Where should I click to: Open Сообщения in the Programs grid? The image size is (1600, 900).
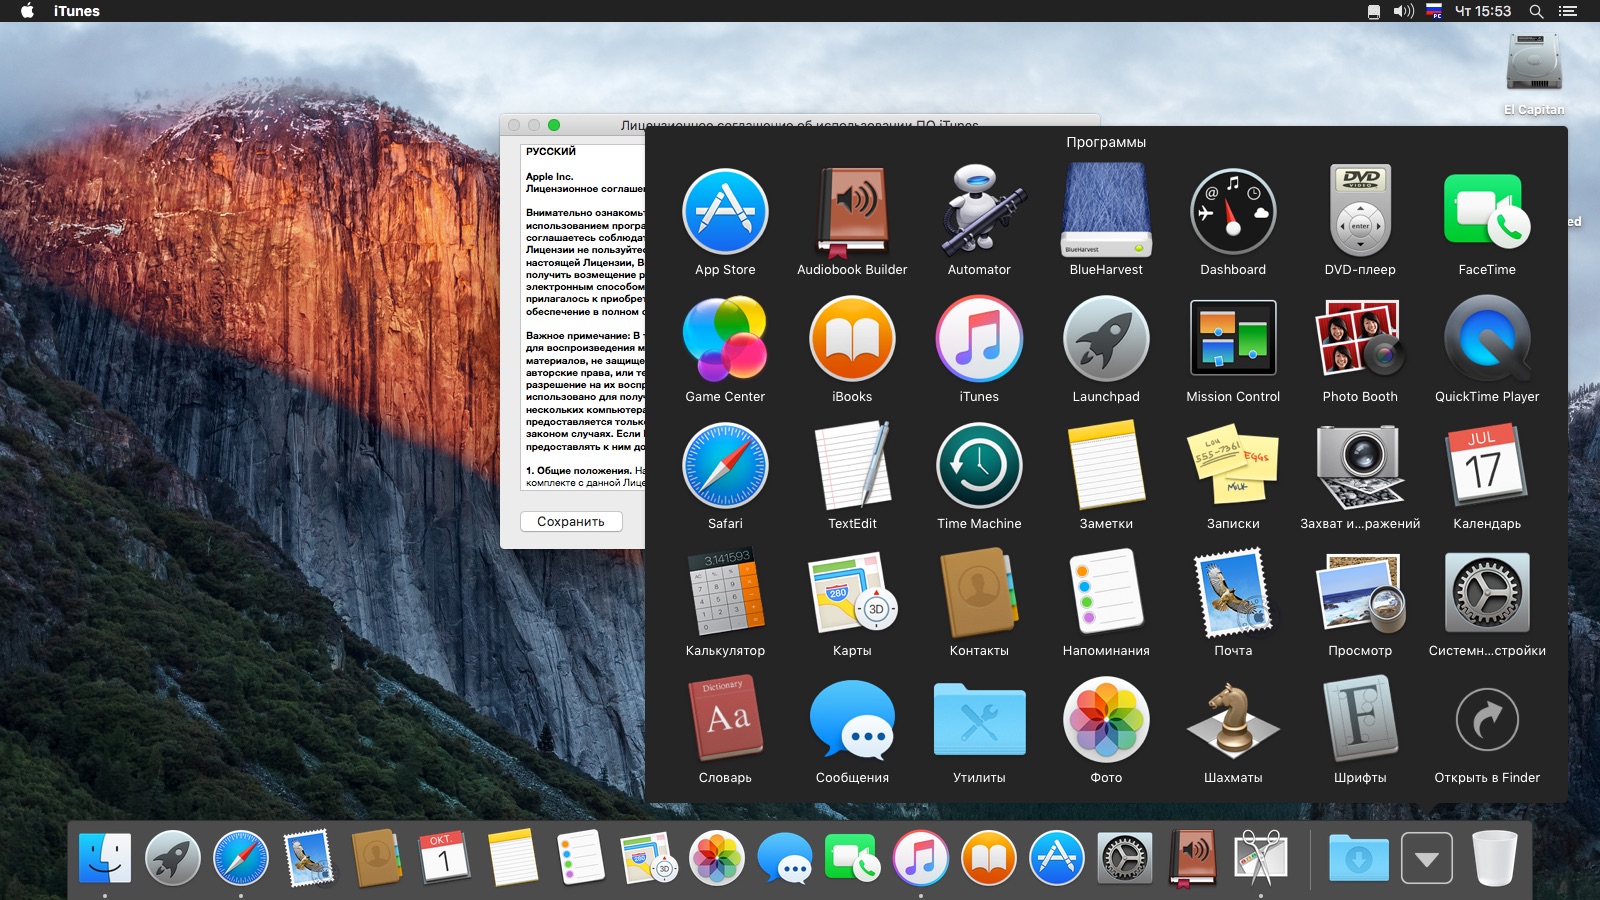point(852,720)
